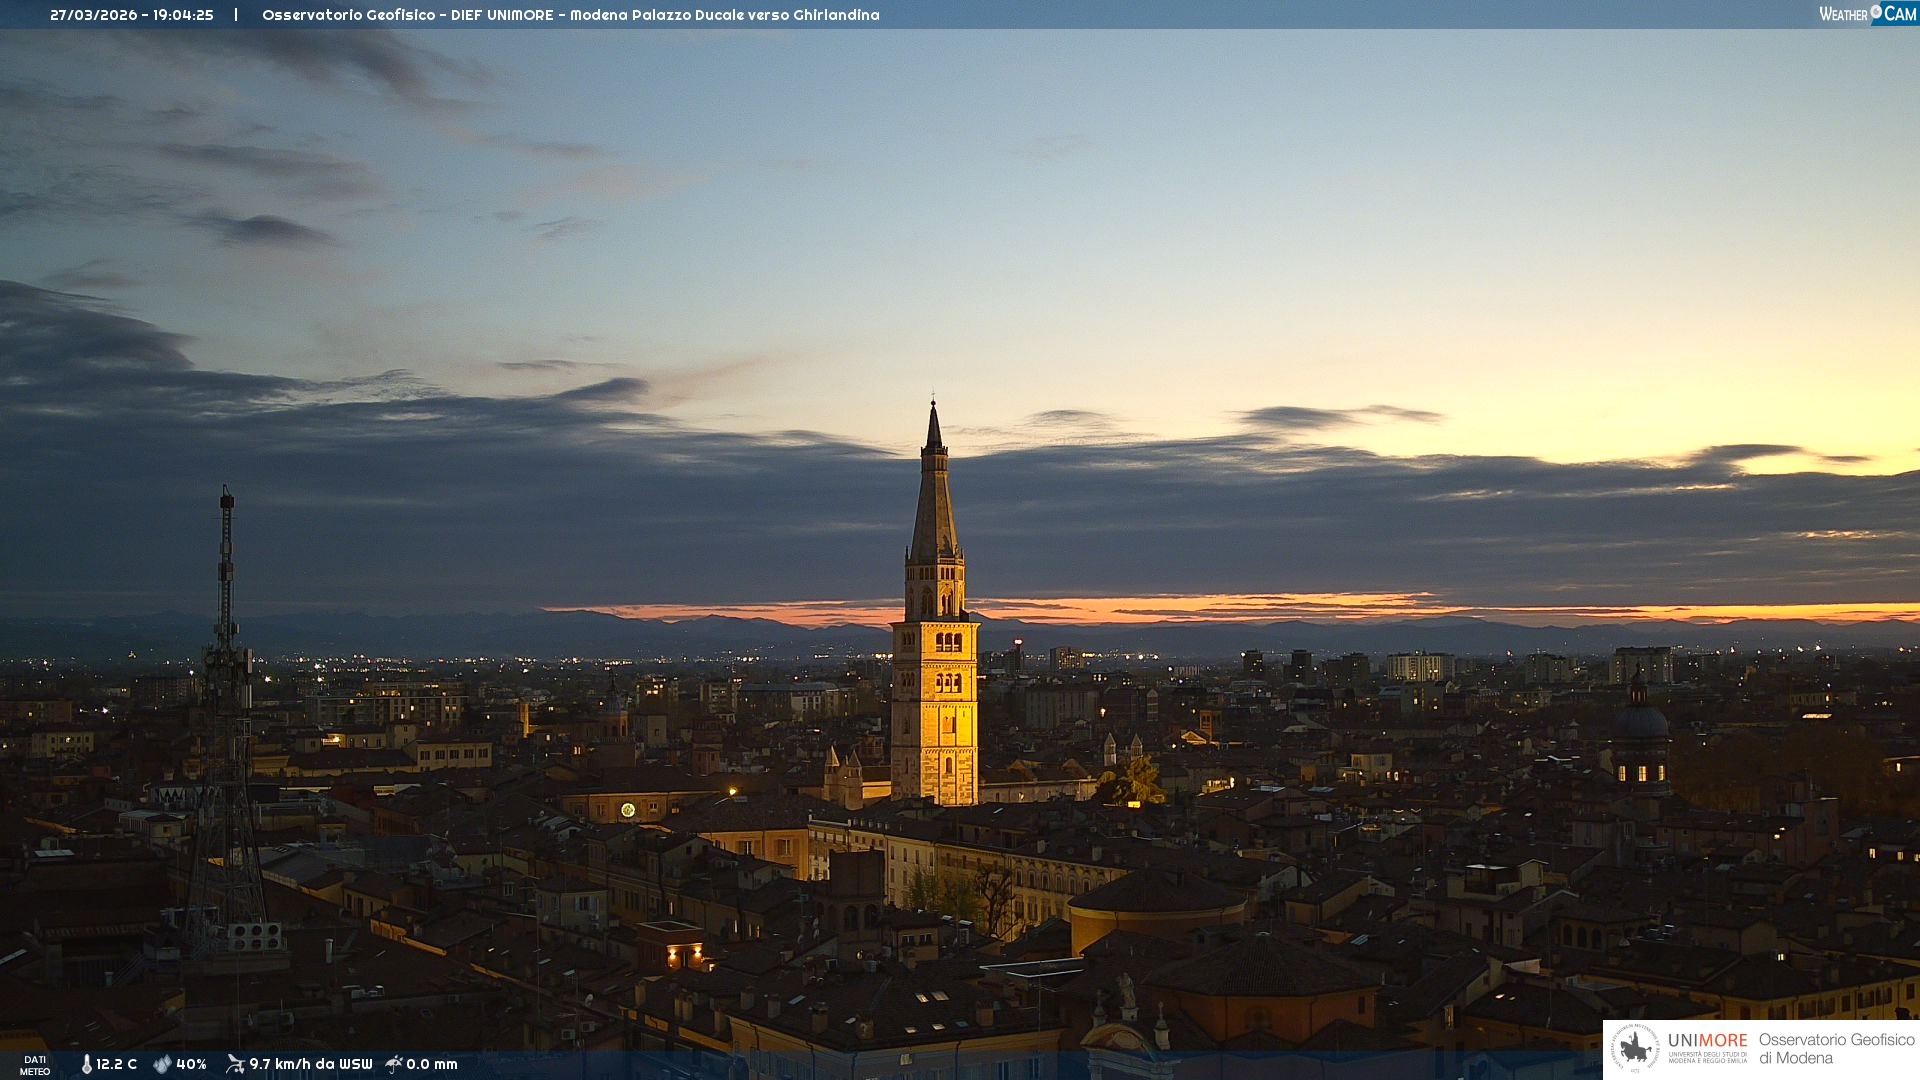The width and height of the screenshot is (1920, 1080).
Task: Click the Osservatorio Geofisico di Modena text
Action: (x=1836, y=1049)
